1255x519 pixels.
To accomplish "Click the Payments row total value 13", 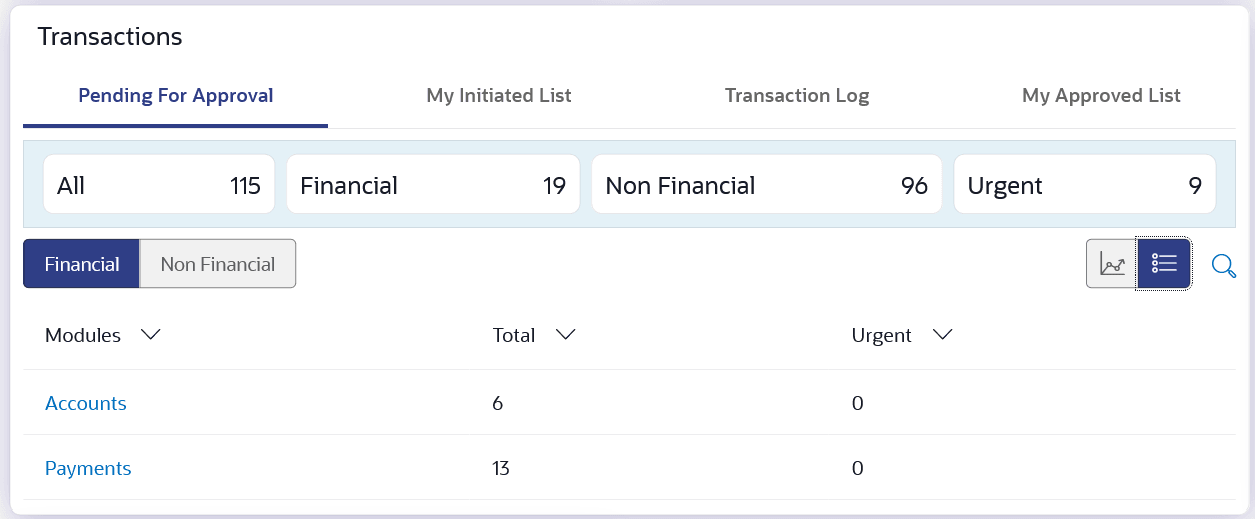I will pyautogui.click(x=501, y=468).
